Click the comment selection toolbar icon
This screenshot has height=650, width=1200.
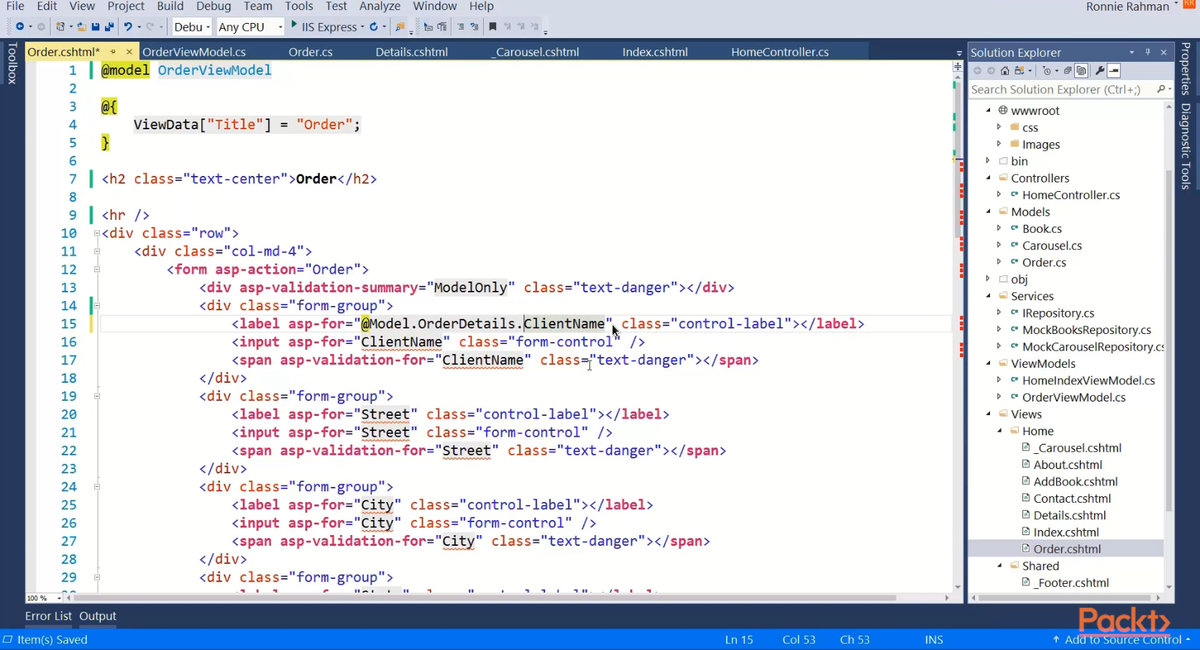461,27
